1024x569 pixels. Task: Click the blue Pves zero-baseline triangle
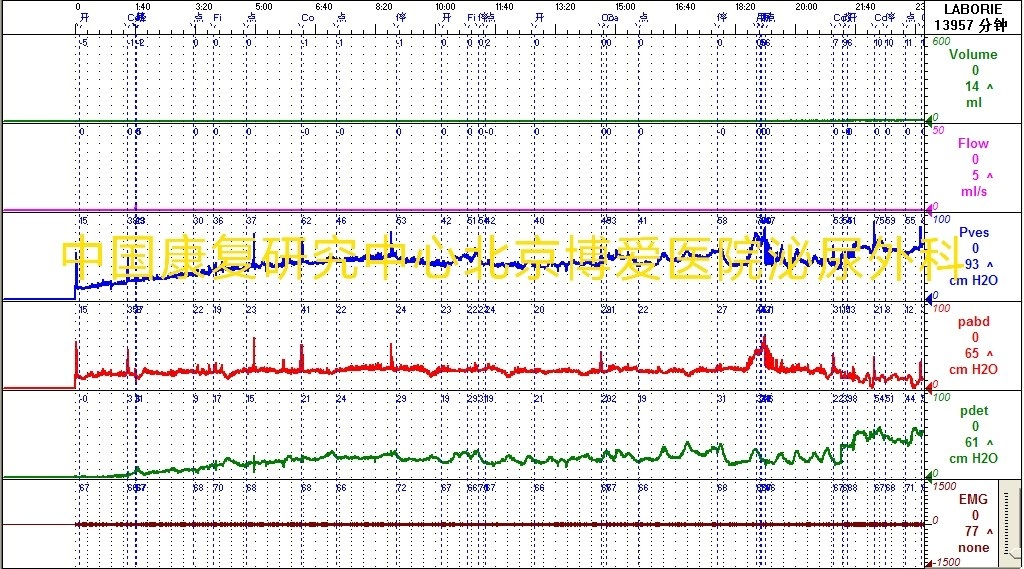point(928,298)
